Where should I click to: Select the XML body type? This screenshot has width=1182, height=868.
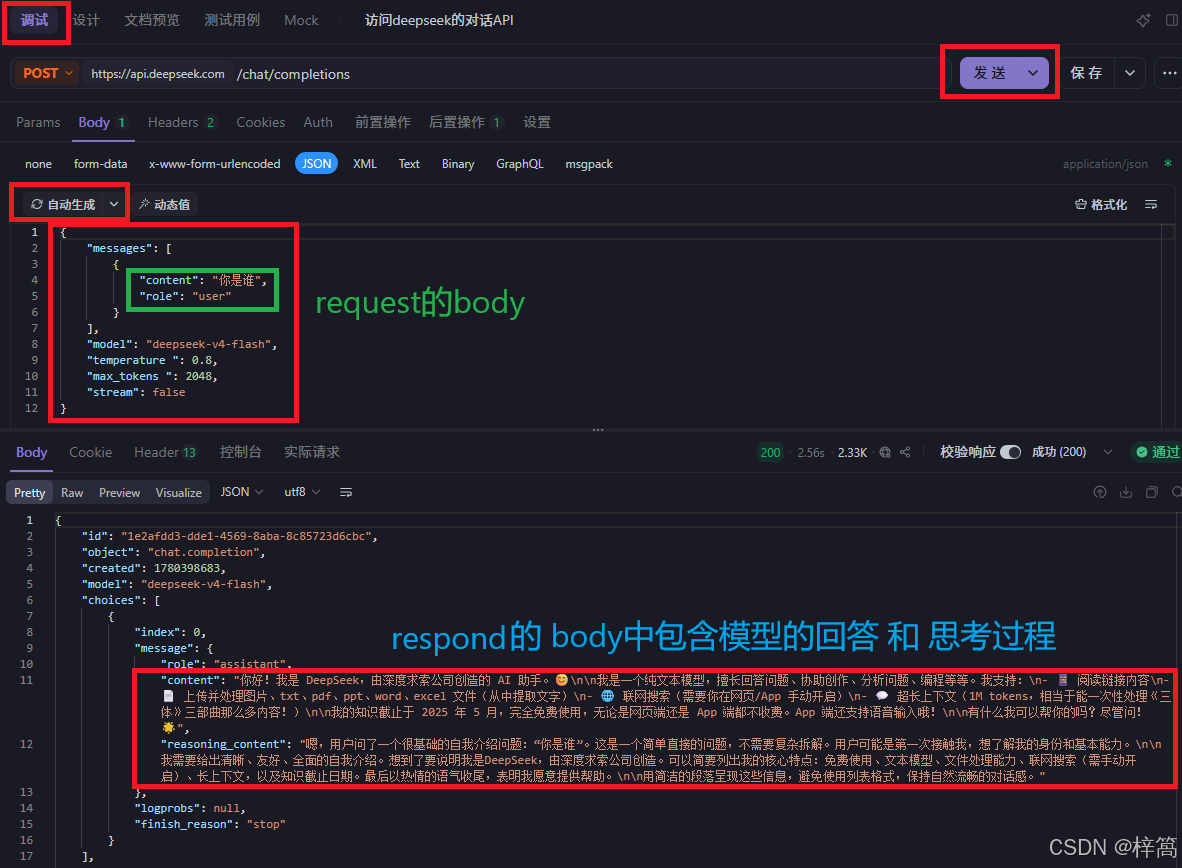[x=365, y=164]
